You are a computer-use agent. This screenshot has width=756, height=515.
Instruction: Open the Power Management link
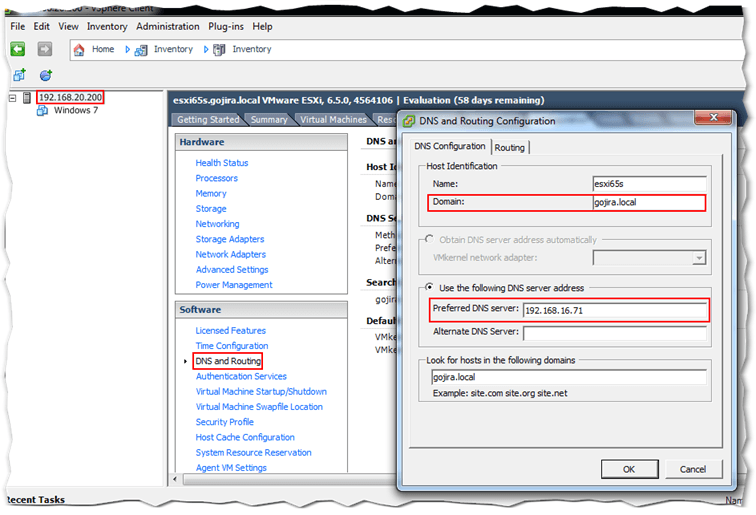234,285
